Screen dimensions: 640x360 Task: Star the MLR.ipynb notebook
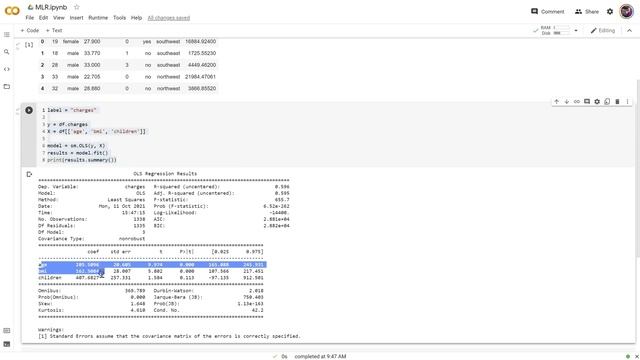point(77,7)
